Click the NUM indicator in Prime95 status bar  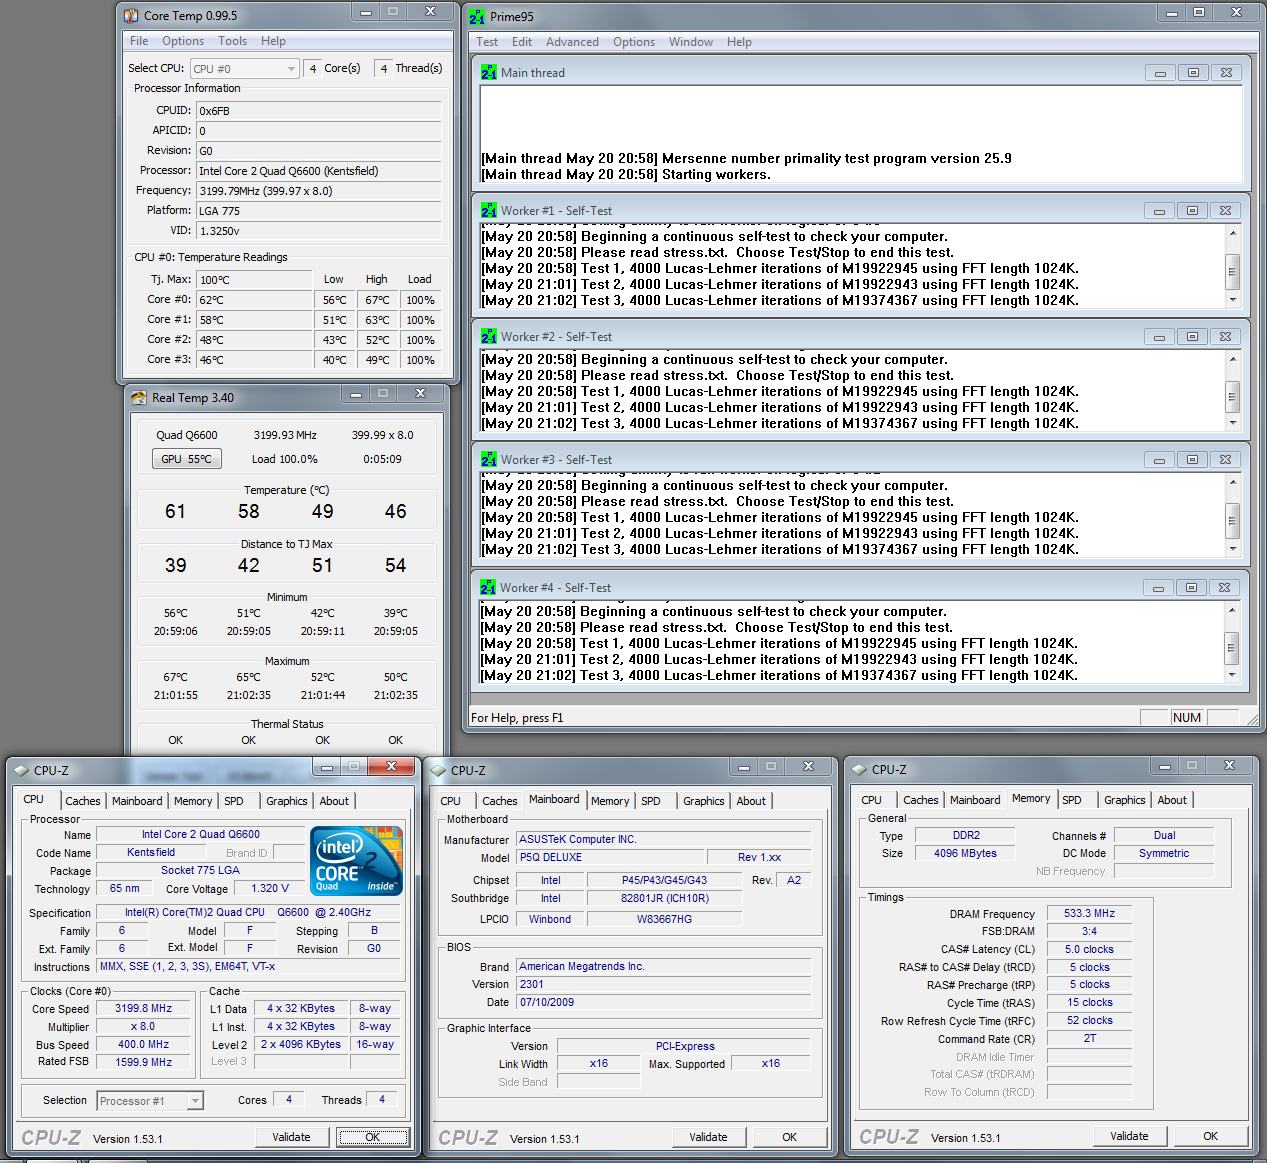pos(1187,717)
